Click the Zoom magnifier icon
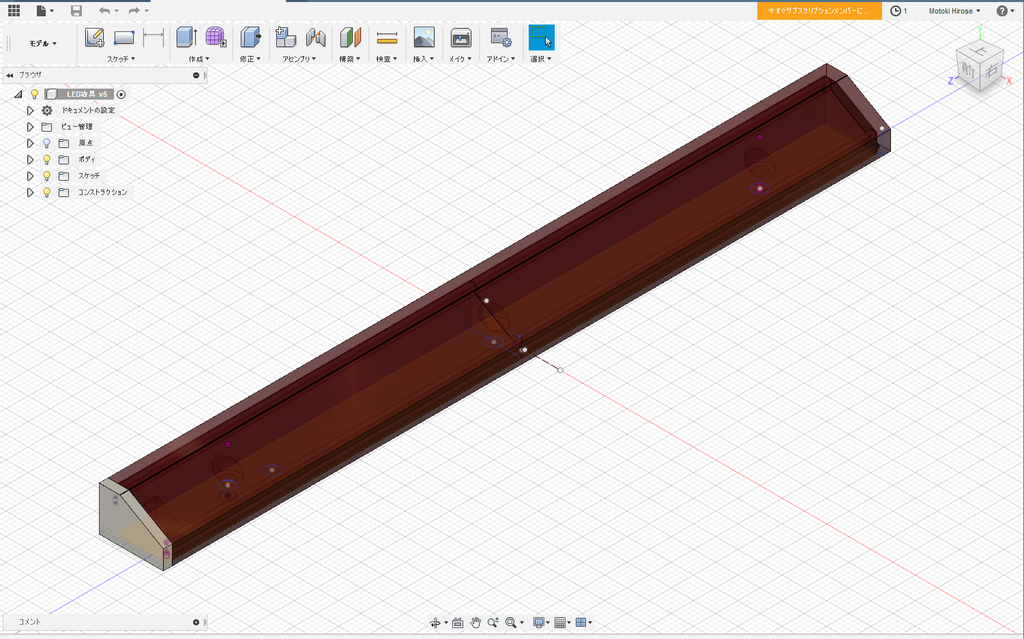The image size is (1024, 639). pos(493,623)
